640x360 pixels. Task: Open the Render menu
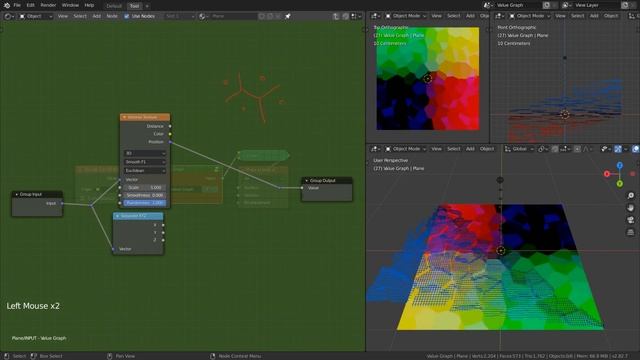[x=48, y=5]
